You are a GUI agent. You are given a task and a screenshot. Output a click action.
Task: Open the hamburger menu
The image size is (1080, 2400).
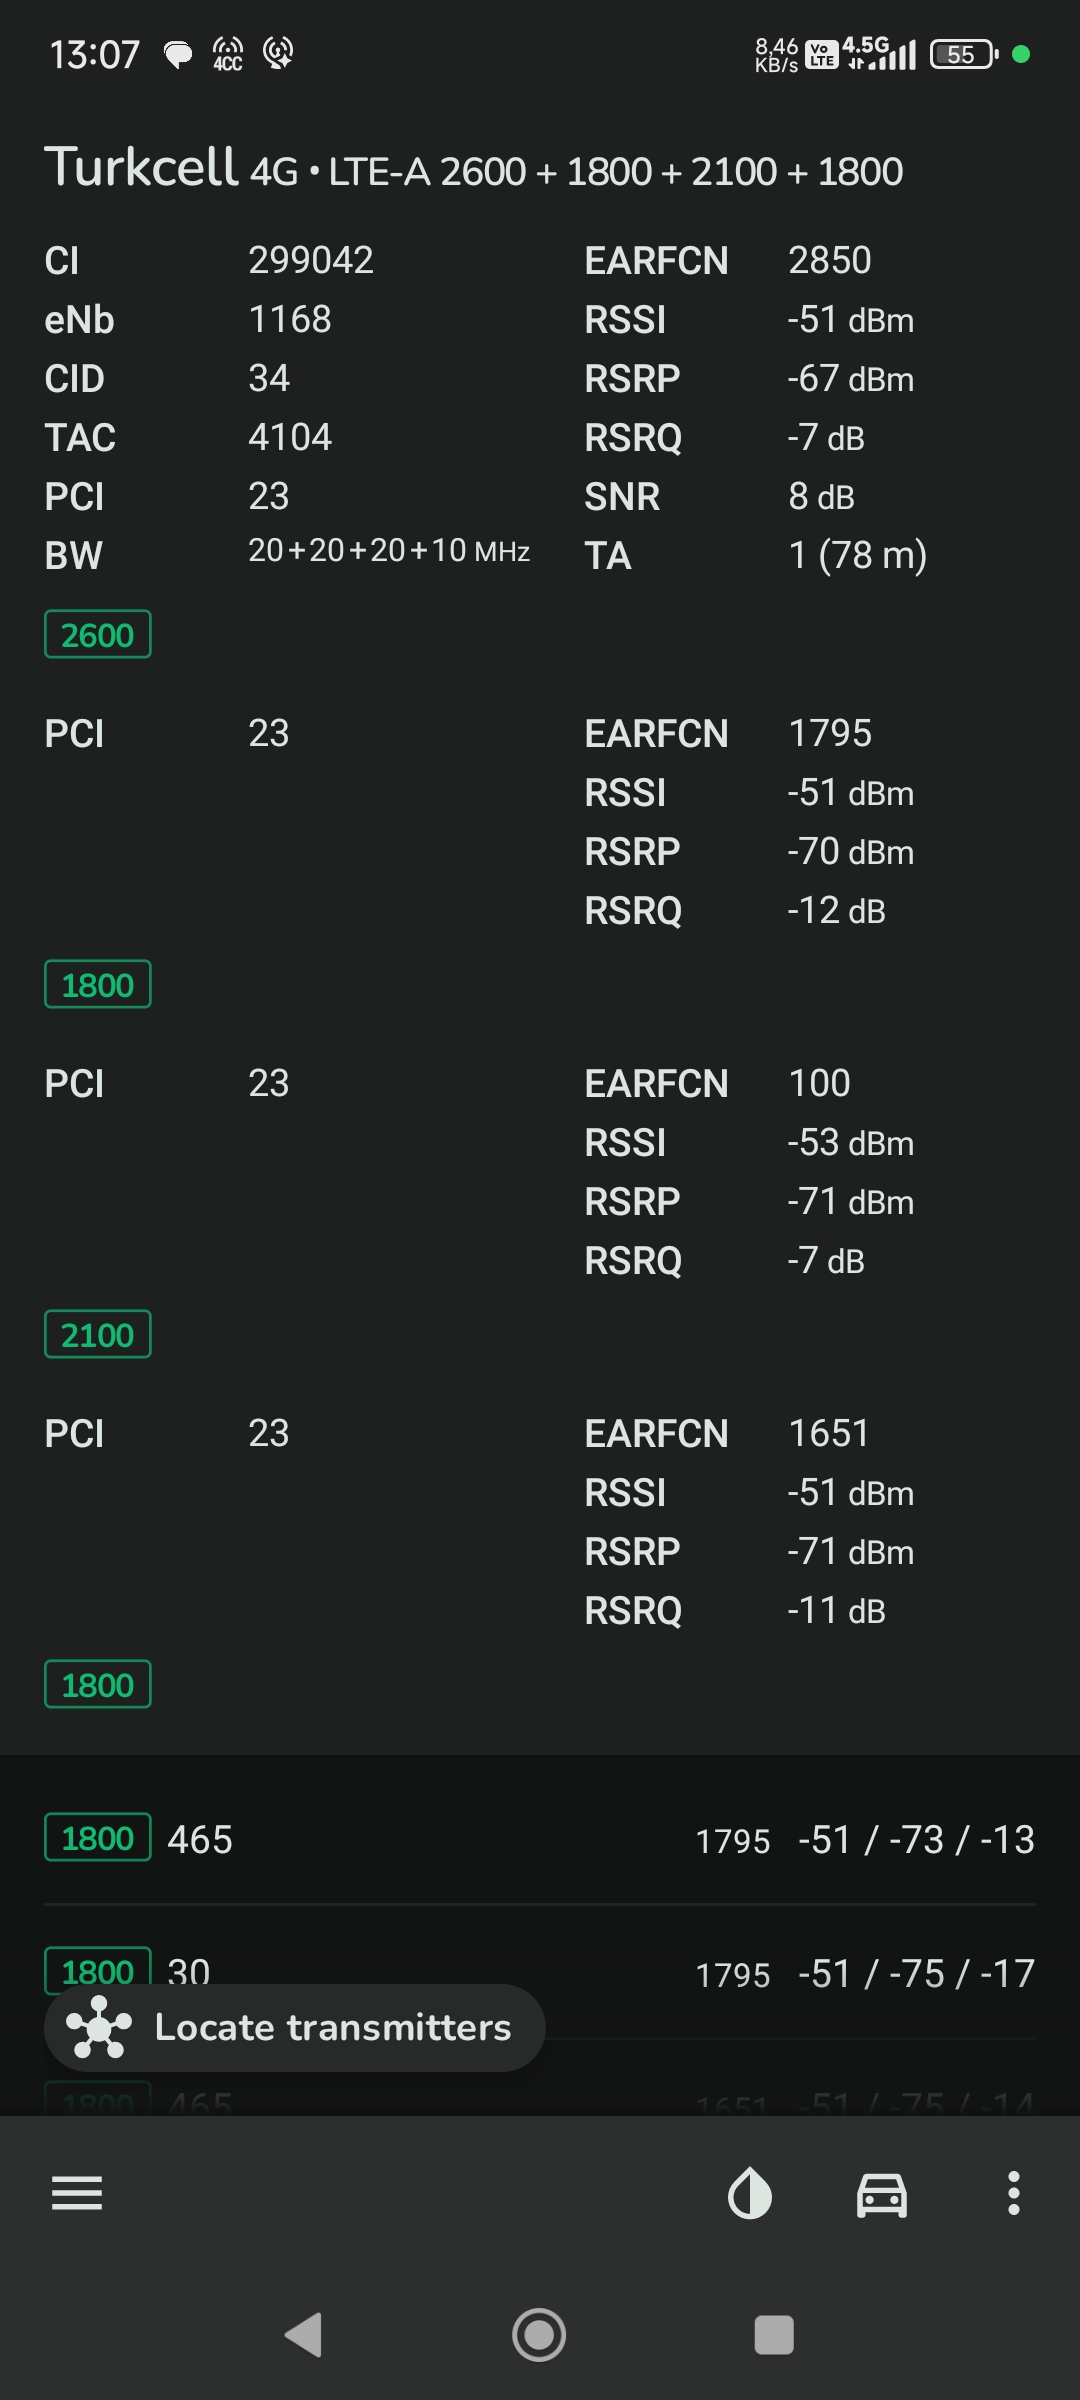[x=77, y=2193]
